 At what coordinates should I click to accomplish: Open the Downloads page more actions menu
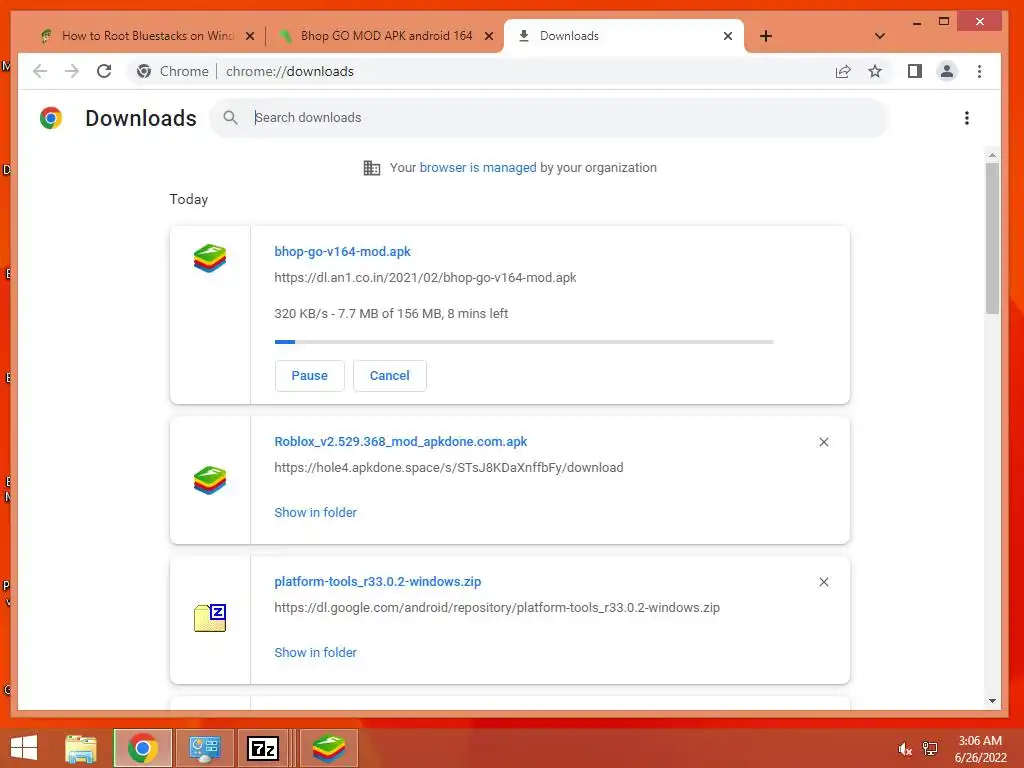(967, 118)
